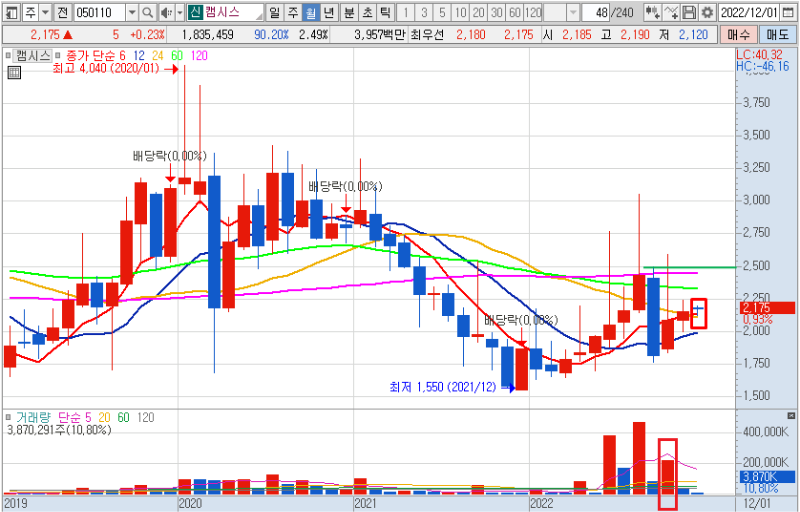The width and height of the screenshot is (800, 512).
Task: Open the empty interval combo box dropdown
Action: [x=573, y=12]
